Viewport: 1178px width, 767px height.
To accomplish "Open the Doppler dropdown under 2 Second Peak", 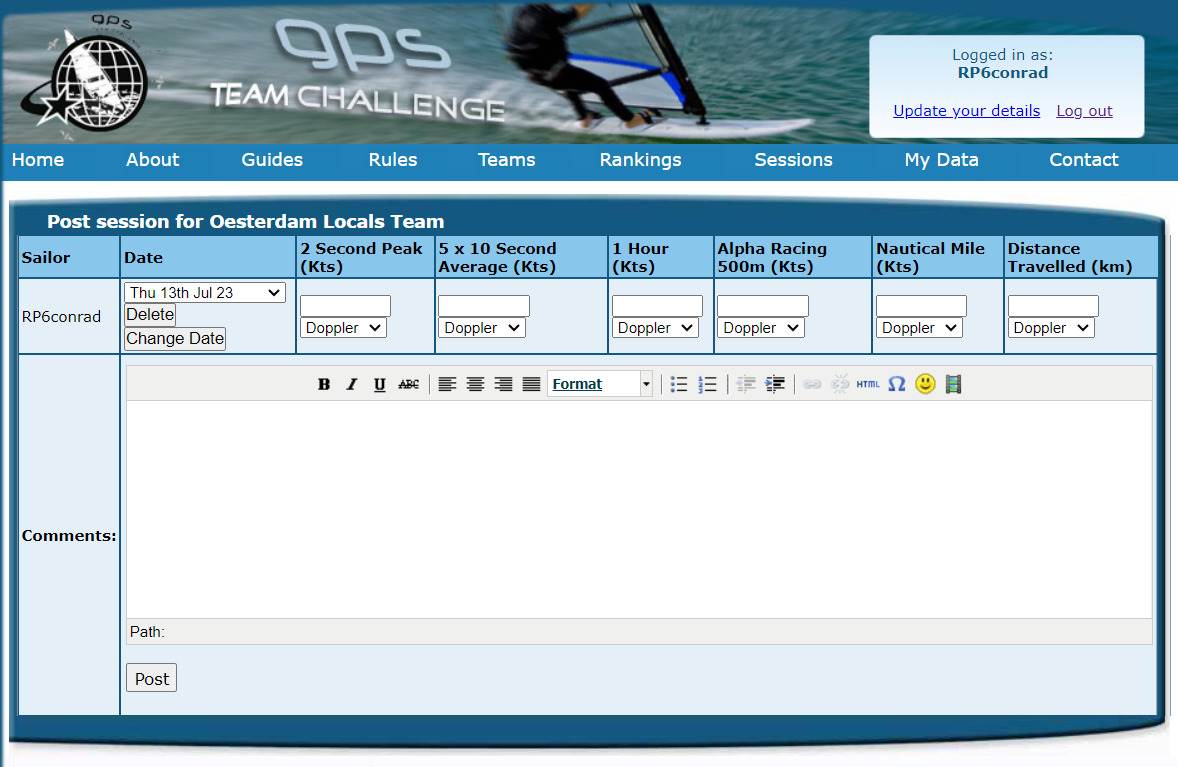I will [343, 328].
